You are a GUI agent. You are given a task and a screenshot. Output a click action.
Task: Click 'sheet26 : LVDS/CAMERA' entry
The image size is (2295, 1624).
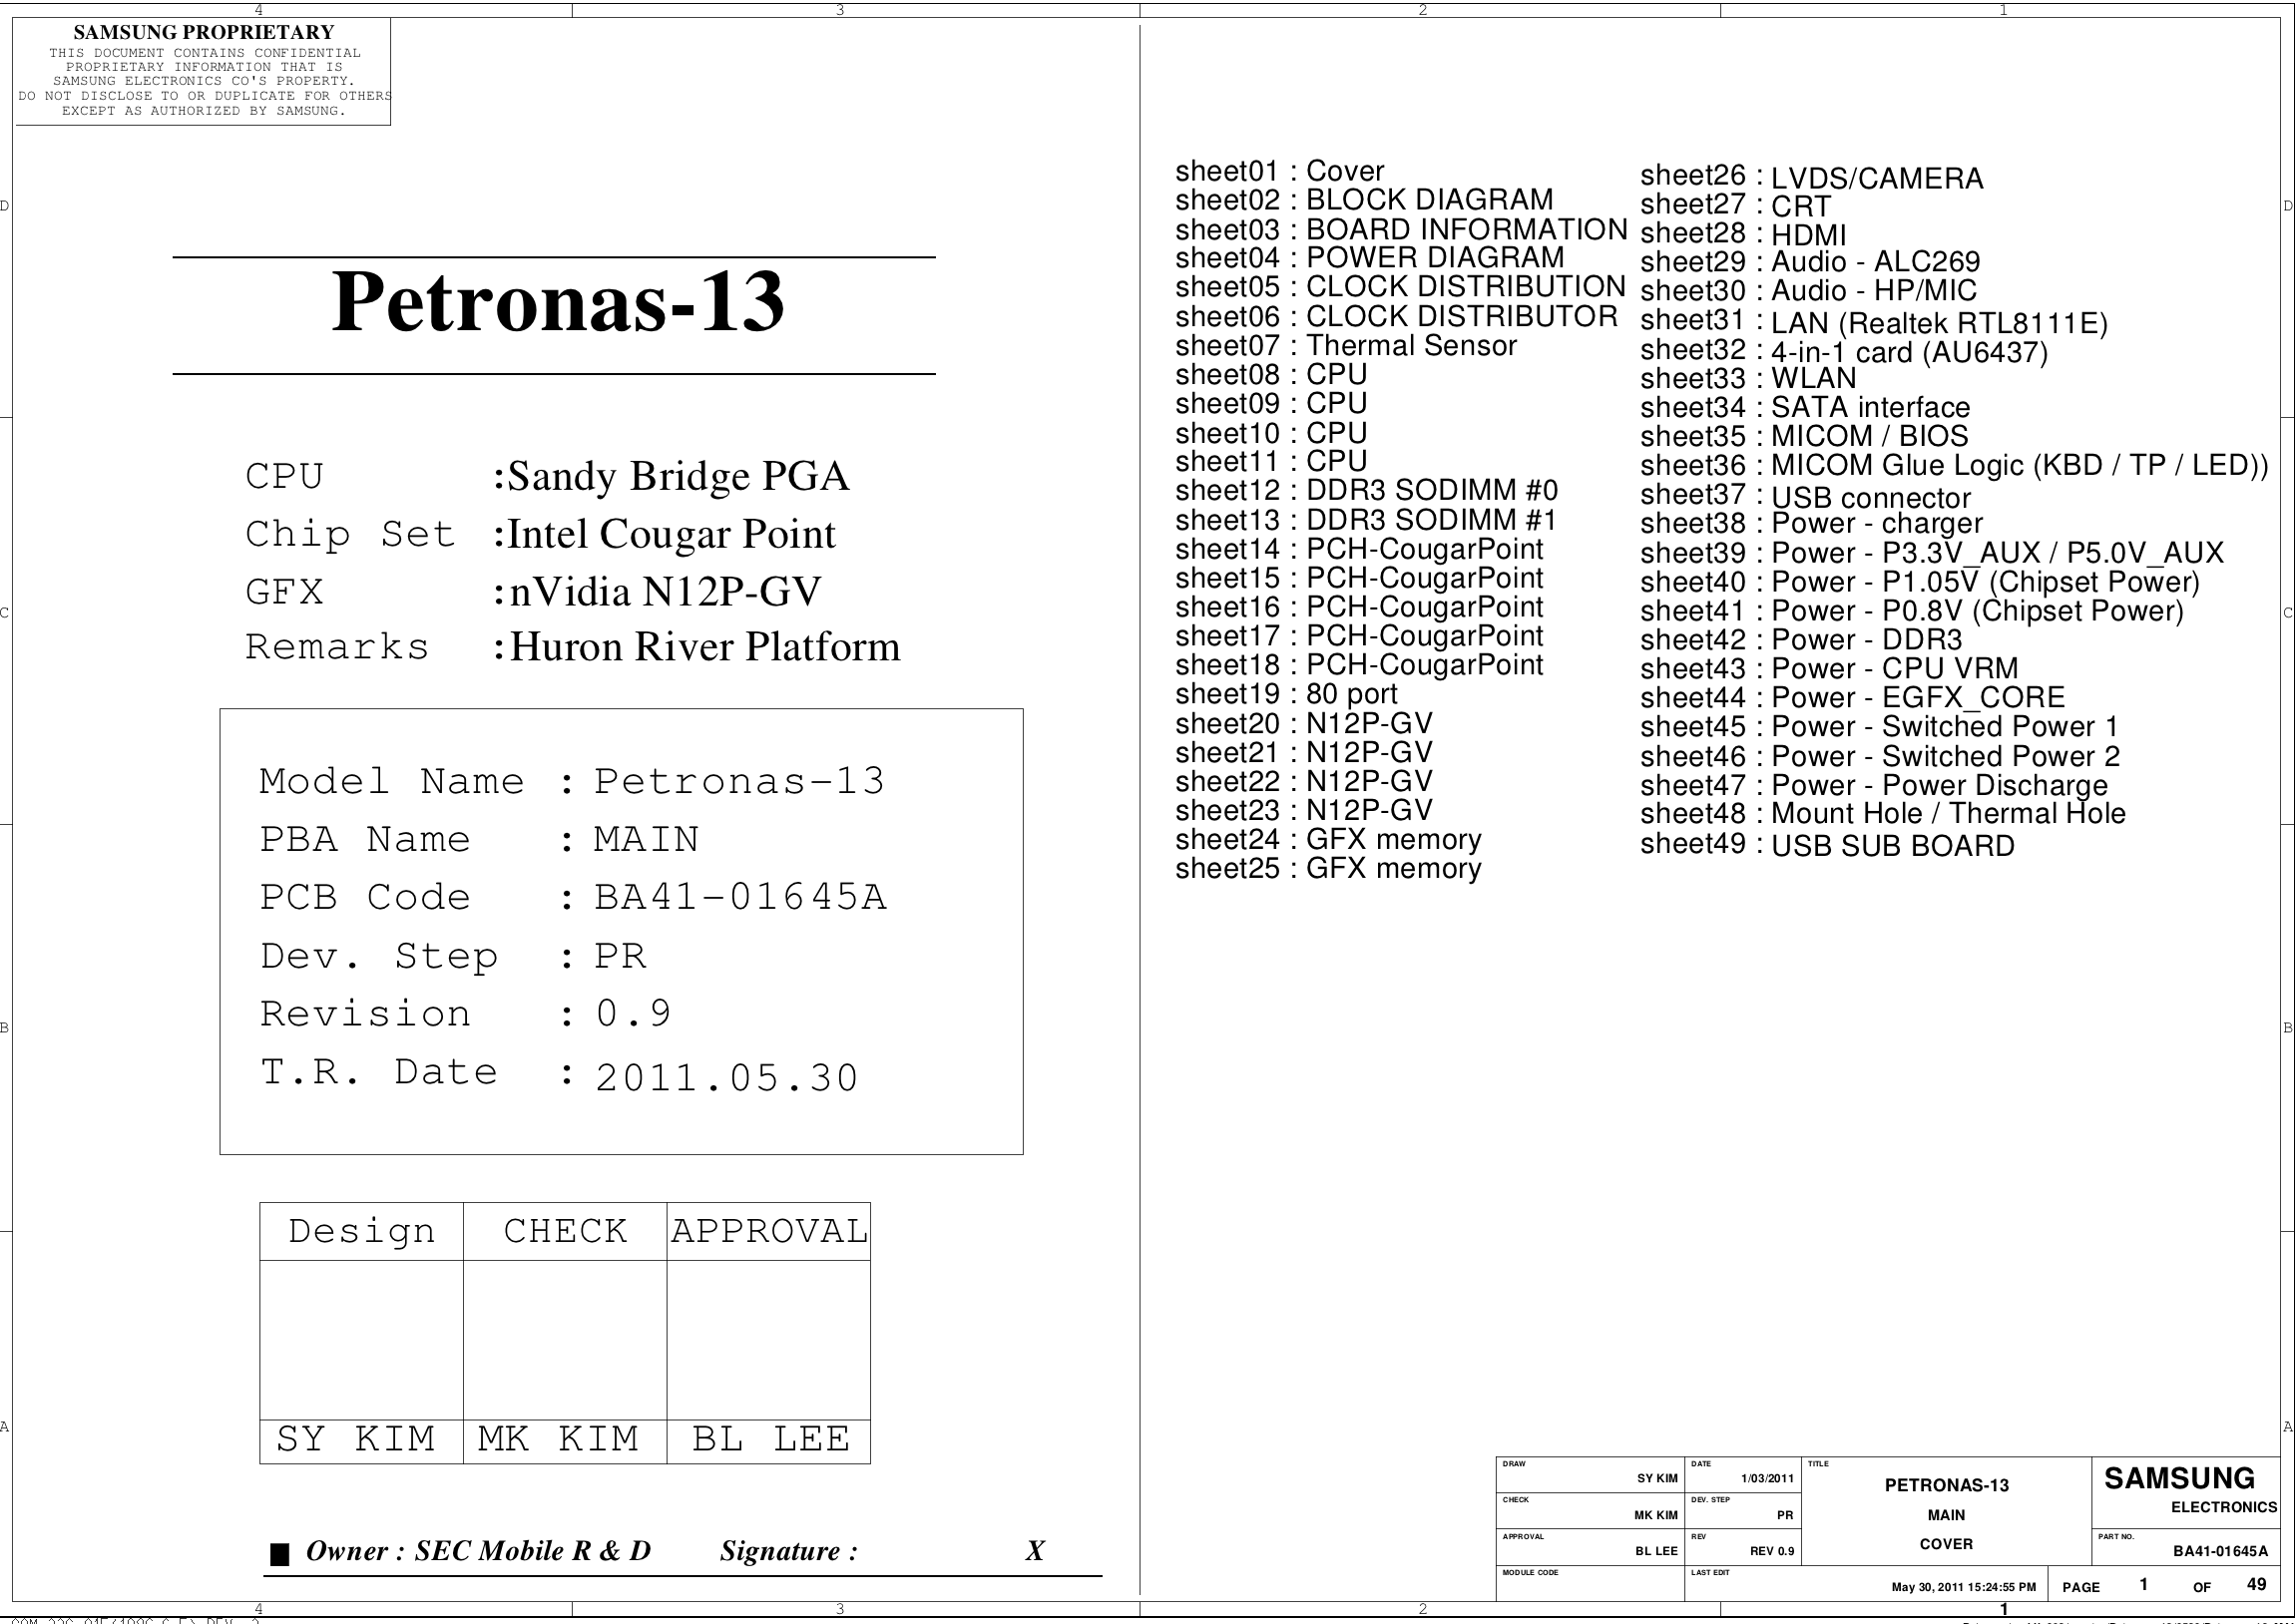pos(1812,177)
